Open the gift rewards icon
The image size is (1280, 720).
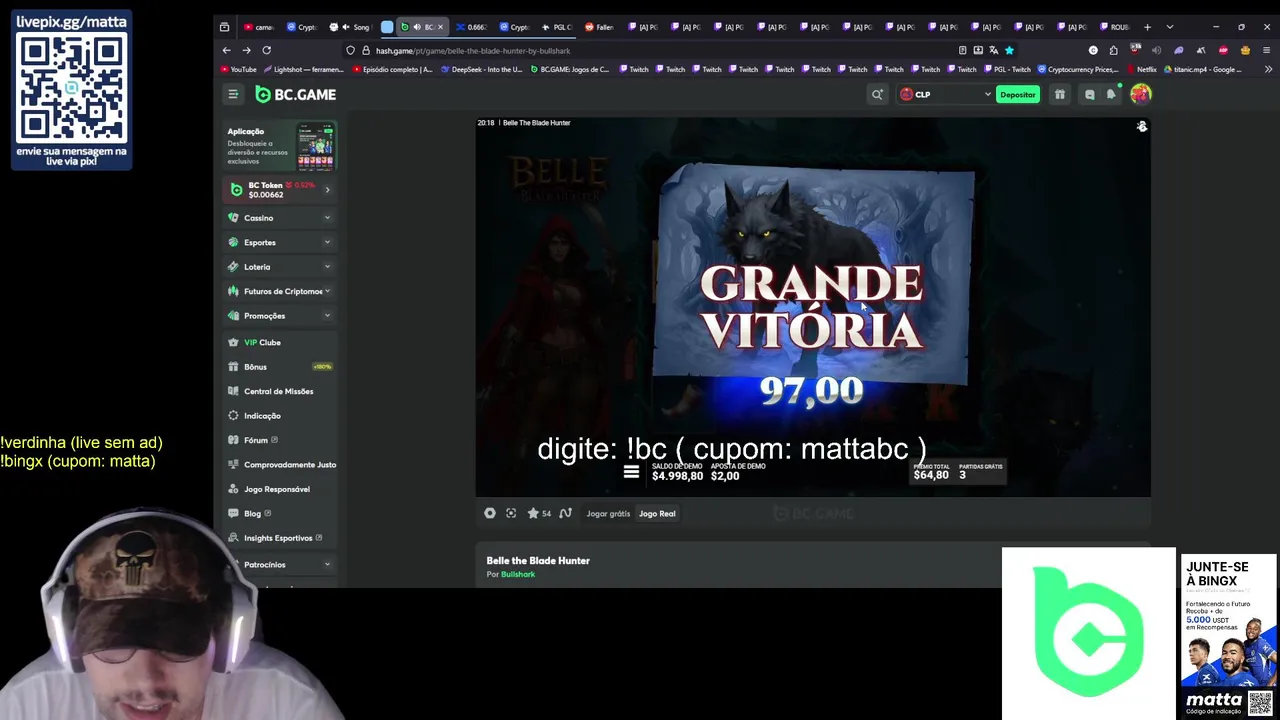(x=1060, y=94)
